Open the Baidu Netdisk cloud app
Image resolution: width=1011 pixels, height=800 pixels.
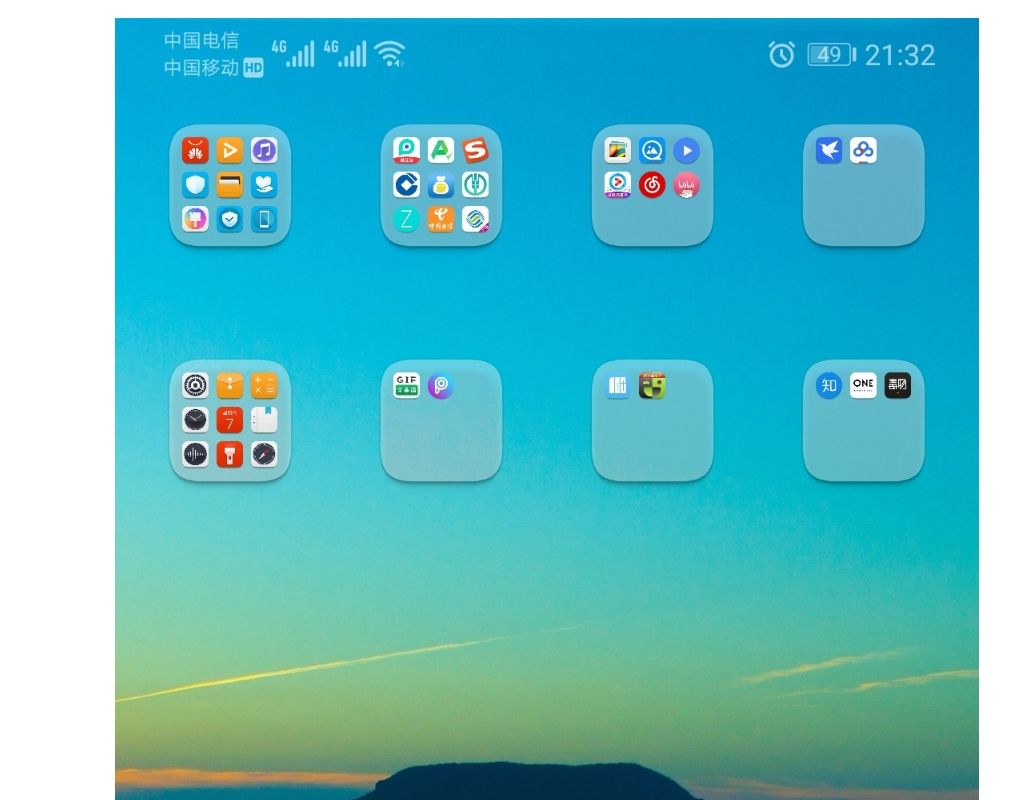(x=863, y=151)
